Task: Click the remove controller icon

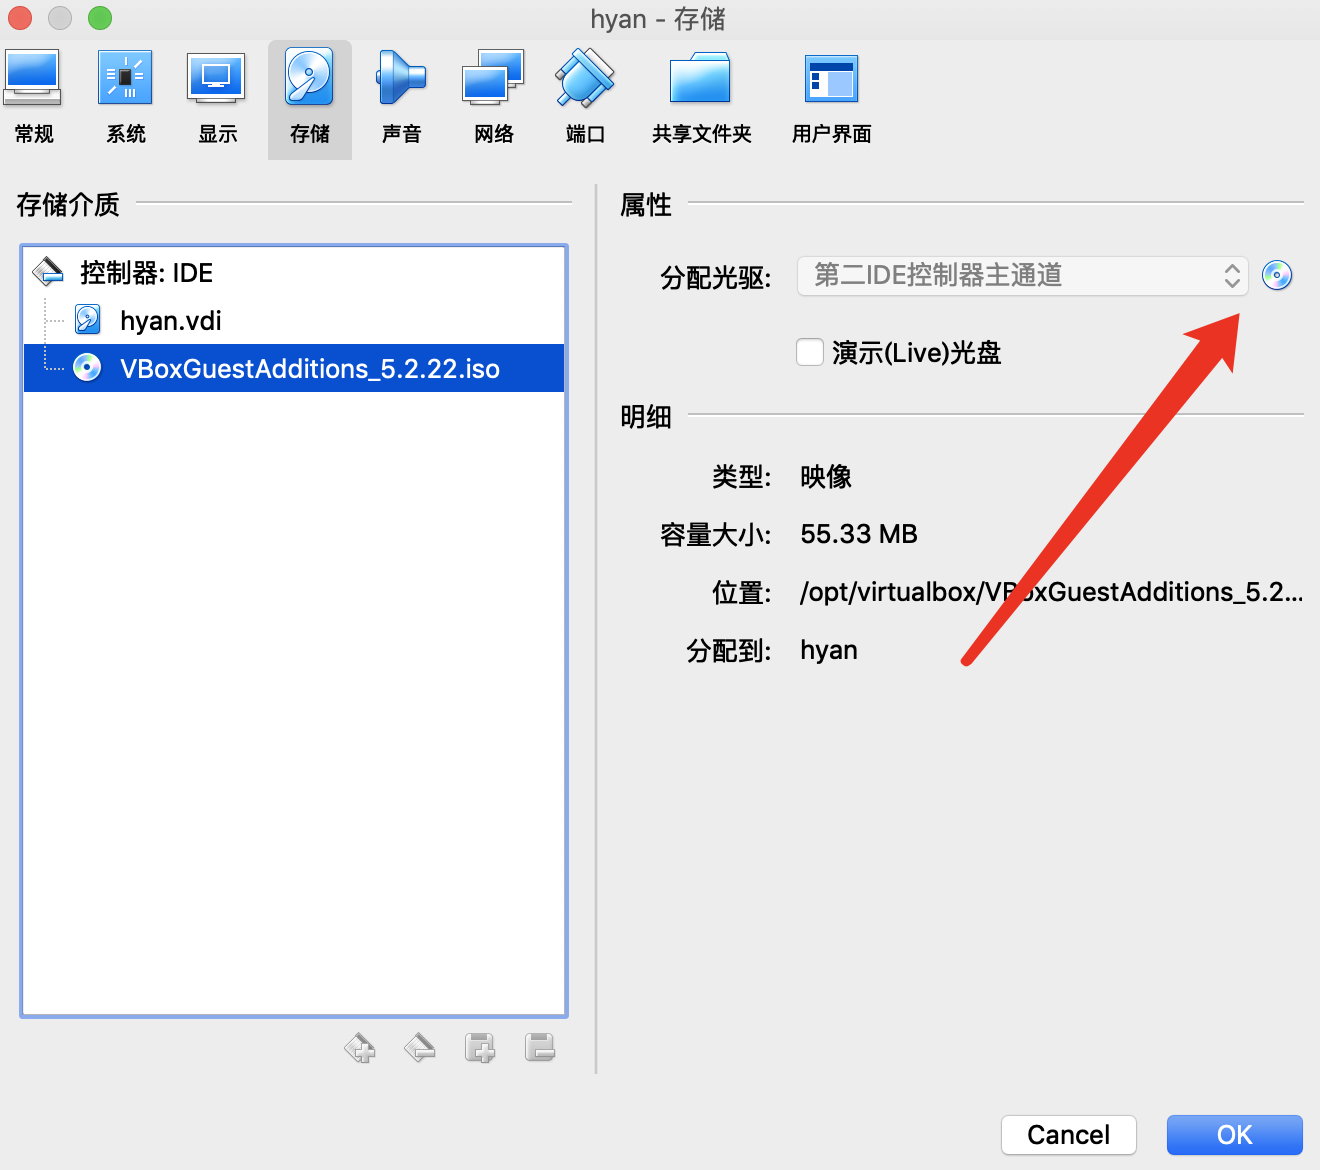Action: click(x=420, y=1047)
